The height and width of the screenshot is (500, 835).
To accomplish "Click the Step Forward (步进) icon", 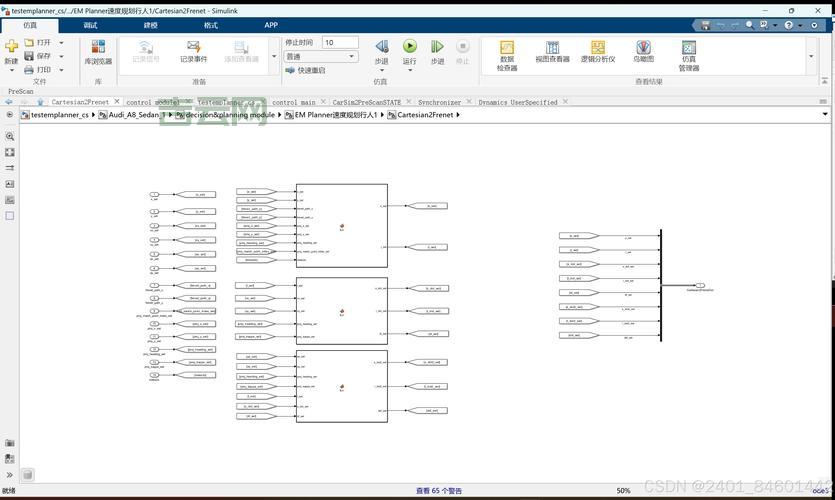I will (x=437, y=50).
